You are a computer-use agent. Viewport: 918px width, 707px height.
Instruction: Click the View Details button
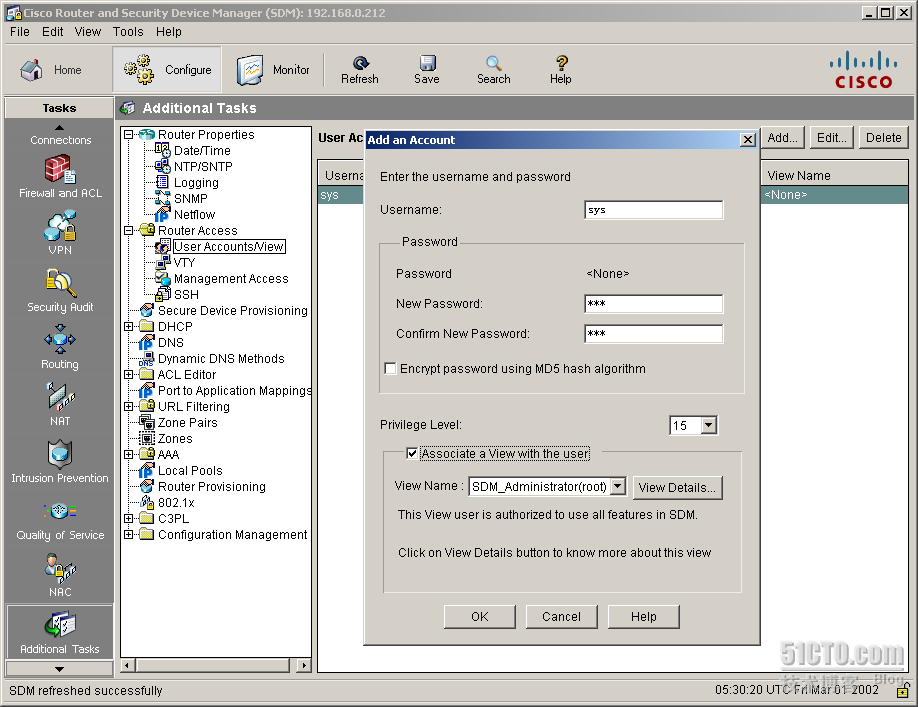(677, 488)
